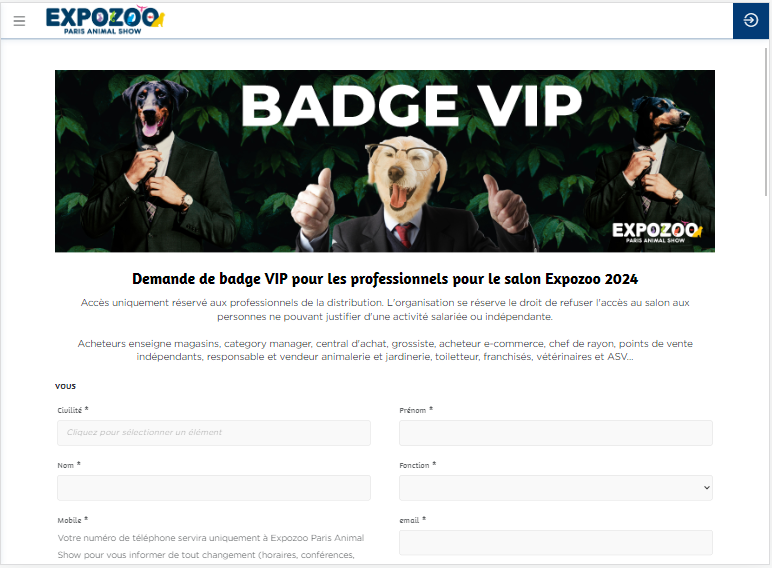Expand the Fonction dropdown
The height and width of the screenshot is (568, 772).
555,488
